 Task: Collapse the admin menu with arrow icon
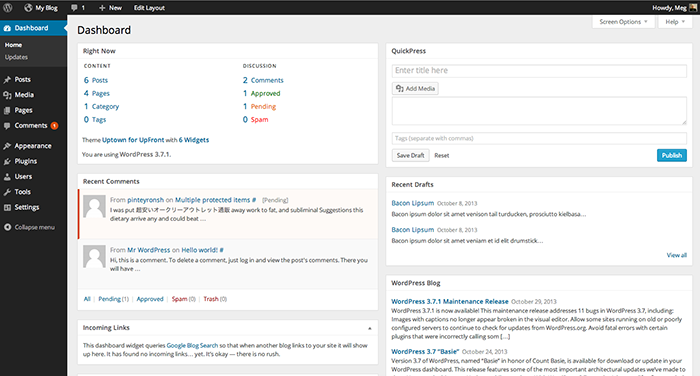[7, 227]
